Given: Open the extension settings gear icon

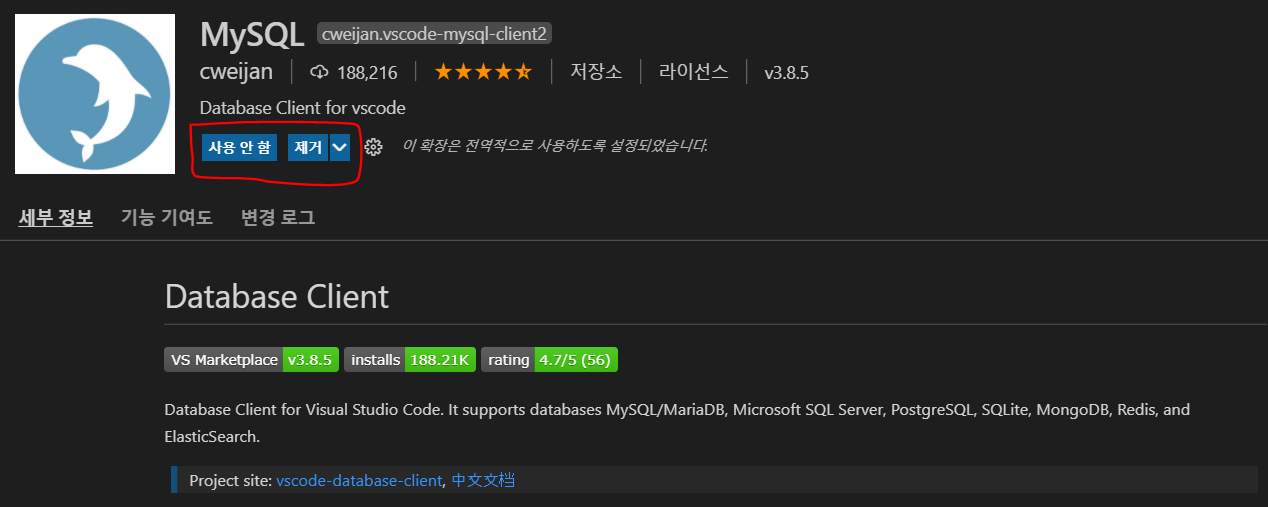Looking at the screenshot, I should click(x=373, y=147).
